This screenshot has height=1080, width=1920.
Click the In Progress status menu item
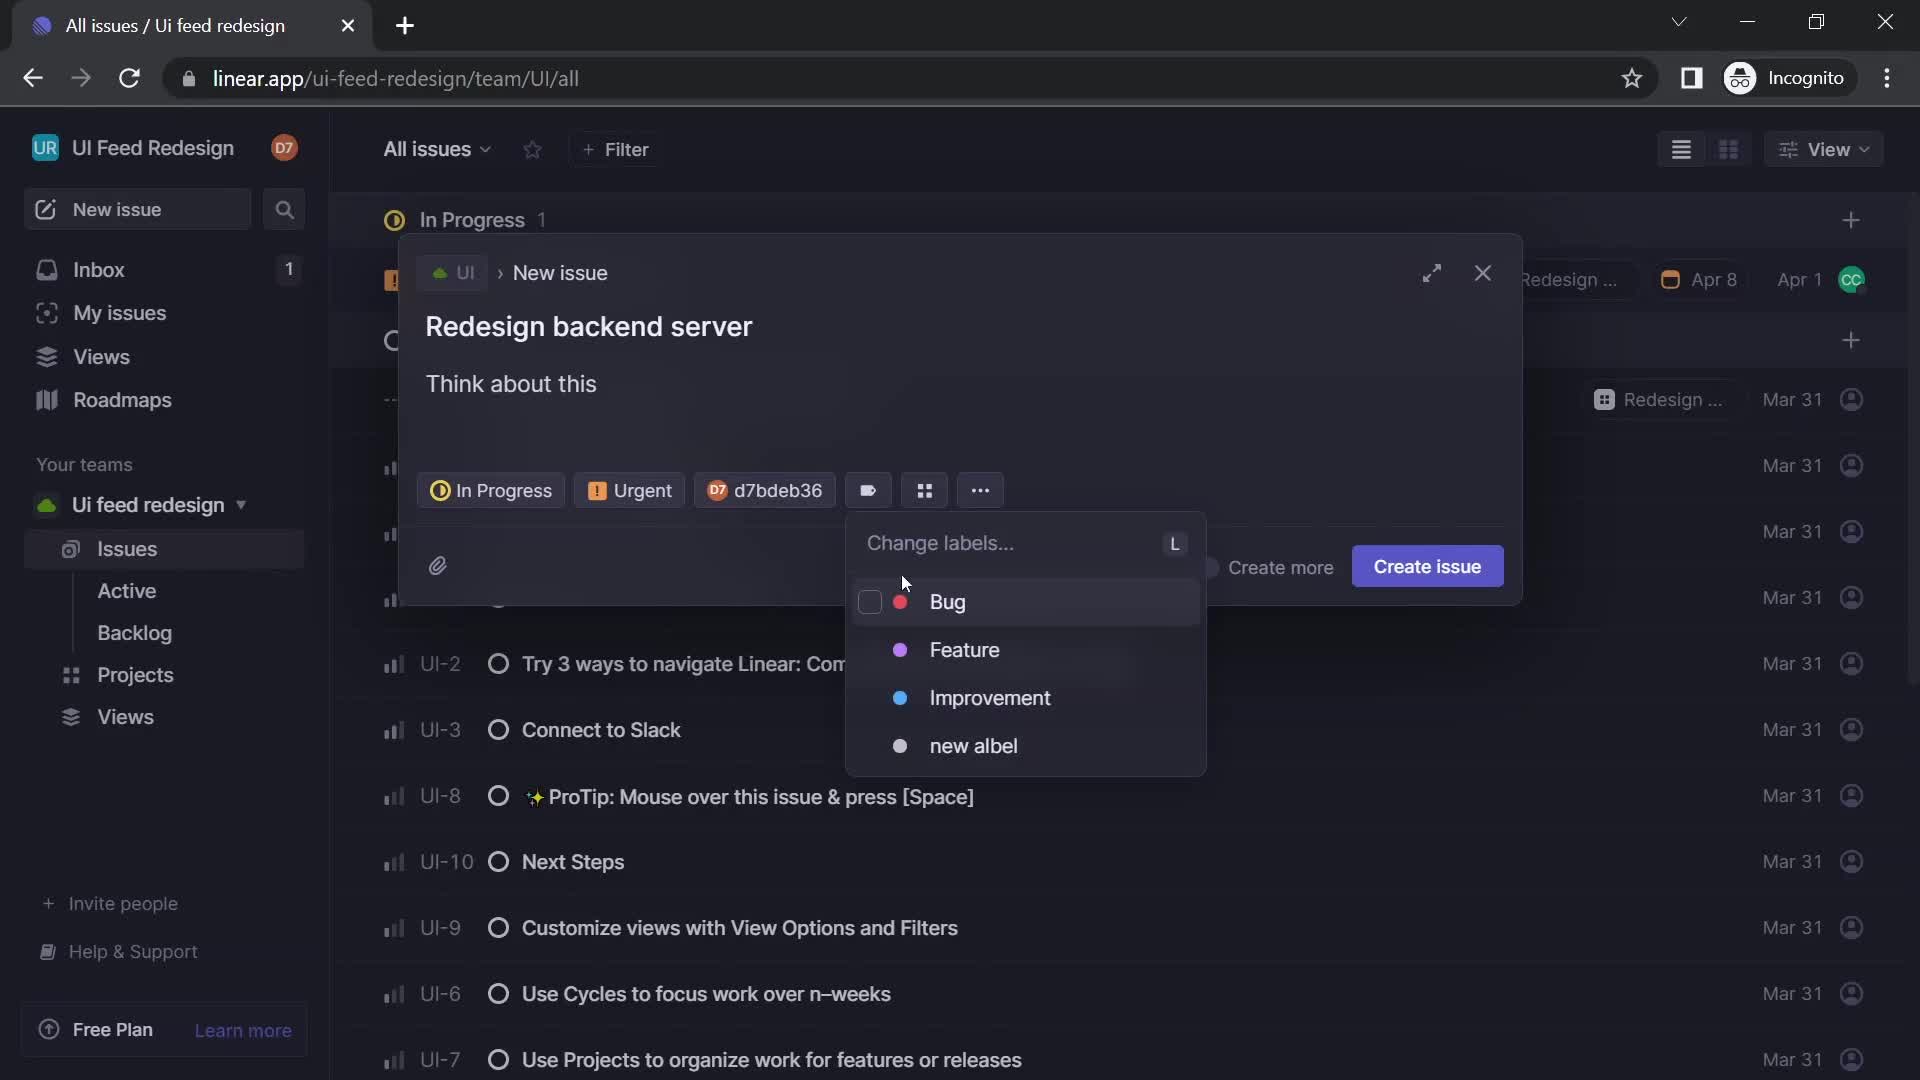pos(491,491)
